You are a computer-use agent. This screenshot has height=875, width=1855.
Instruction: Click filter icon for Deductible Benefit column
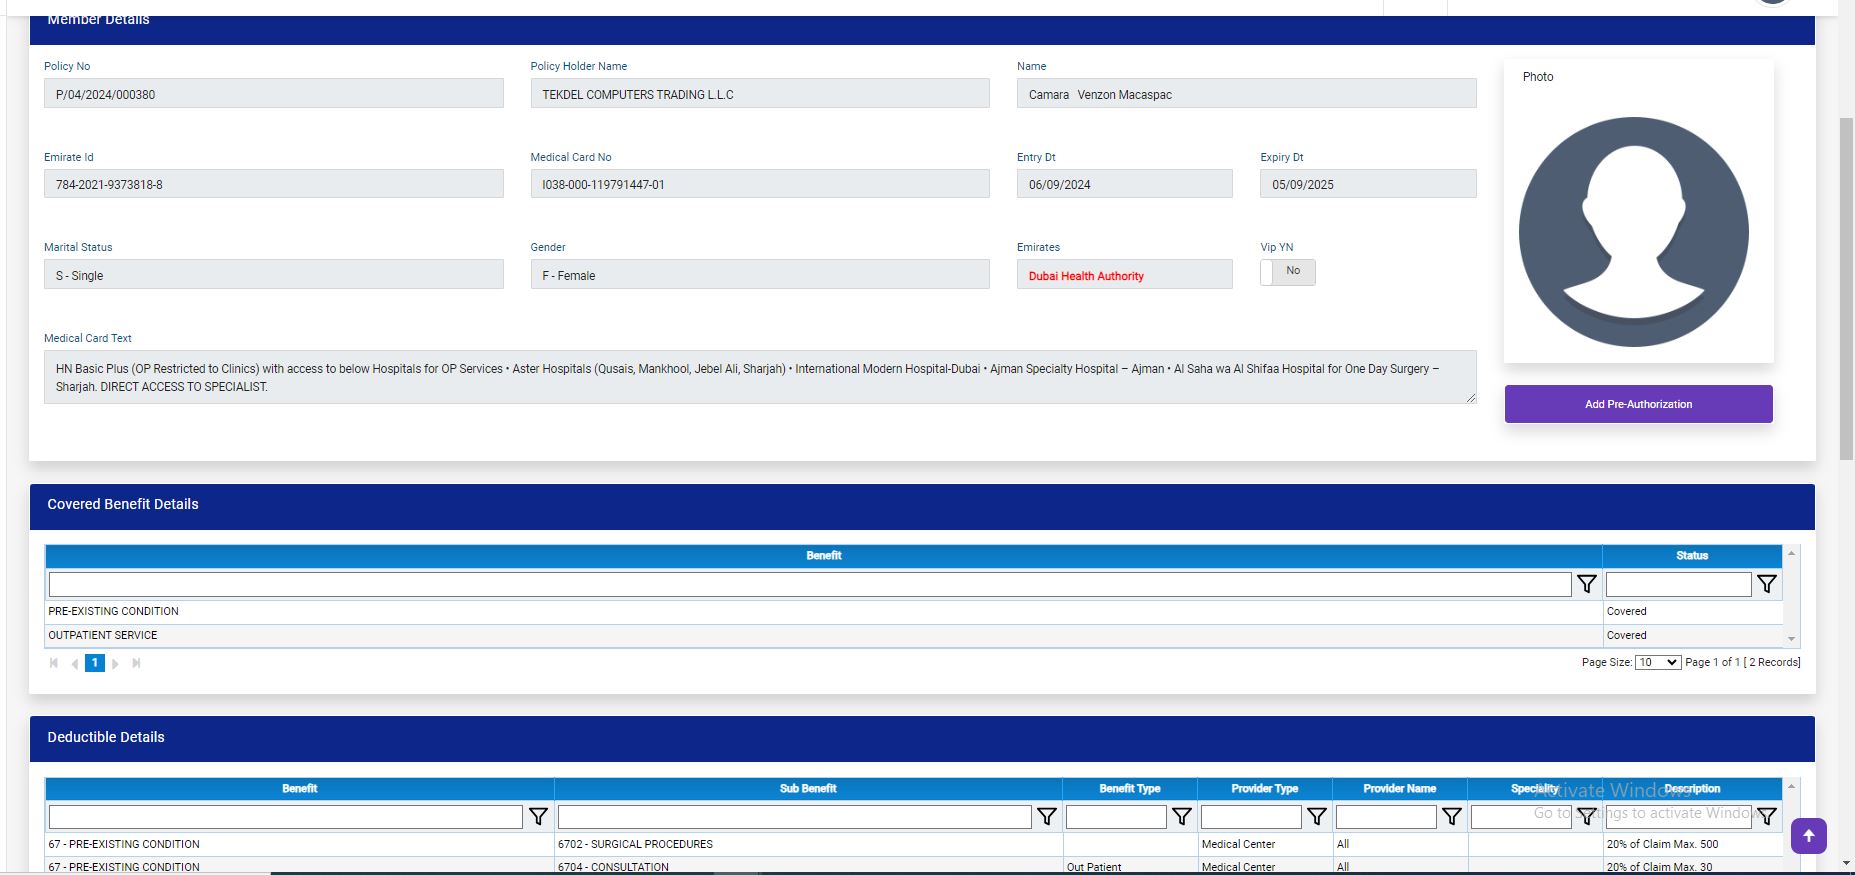[538, 817]
